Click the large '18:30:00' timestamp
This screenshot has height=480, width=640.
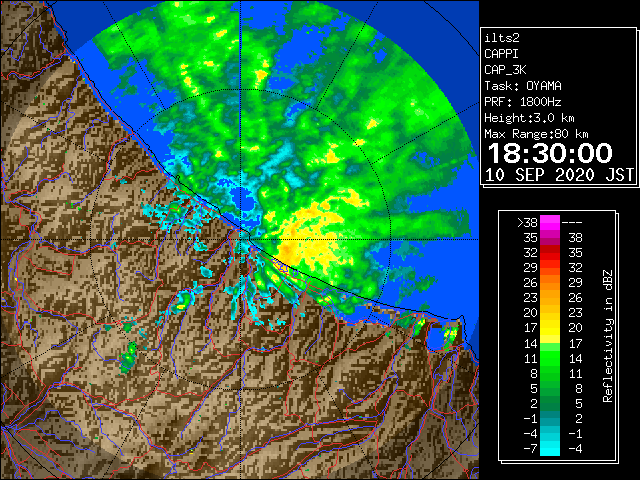550,153
